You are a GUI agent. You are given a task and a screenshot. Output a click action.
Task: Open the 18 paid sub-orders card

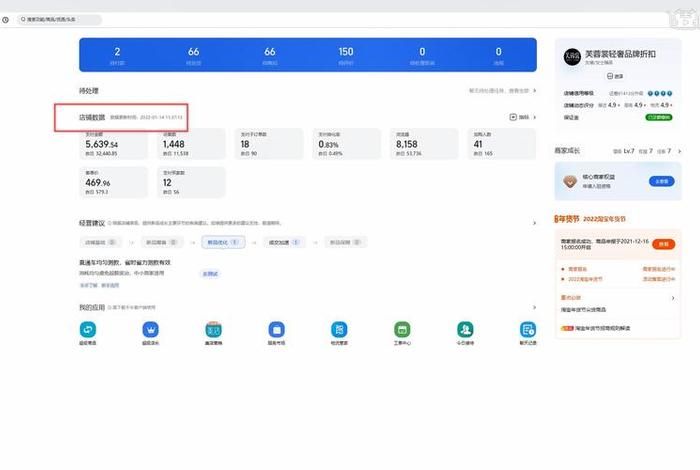(x=269, y=144)
